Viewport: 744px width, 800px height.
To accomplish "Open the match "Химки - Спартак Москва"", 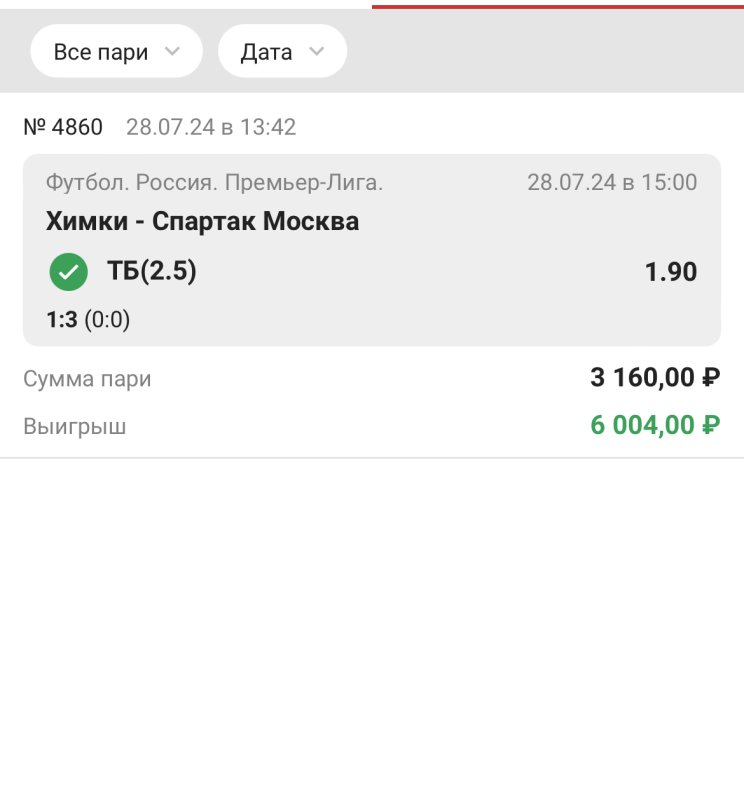I will click(x=202, y=221).
